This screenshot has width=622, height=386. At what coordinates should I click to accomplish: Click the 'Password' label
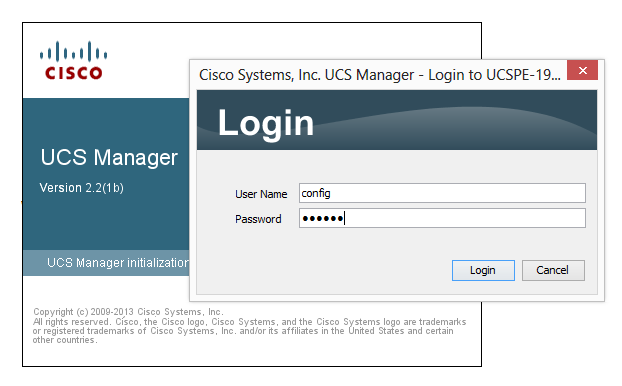coord(258,219)
